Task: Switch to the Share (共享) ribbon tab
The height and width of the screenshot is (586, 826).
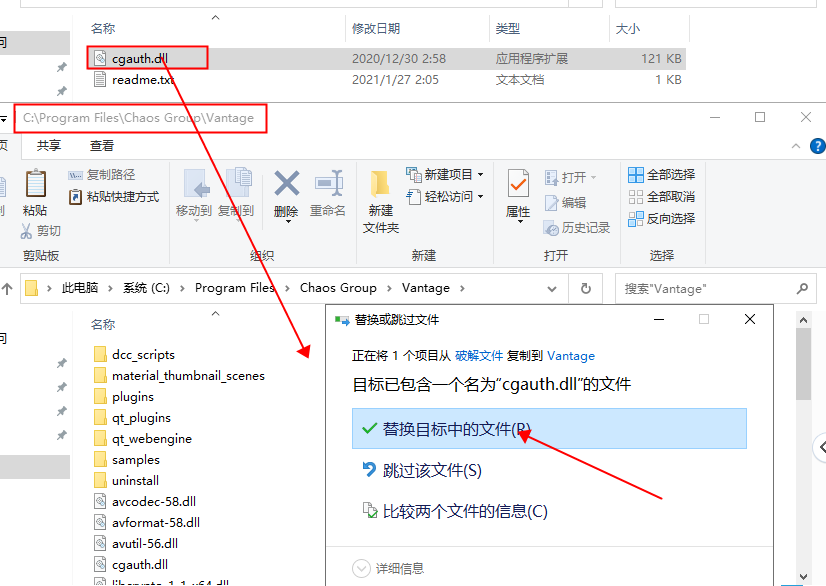Action: coord(49,146)
